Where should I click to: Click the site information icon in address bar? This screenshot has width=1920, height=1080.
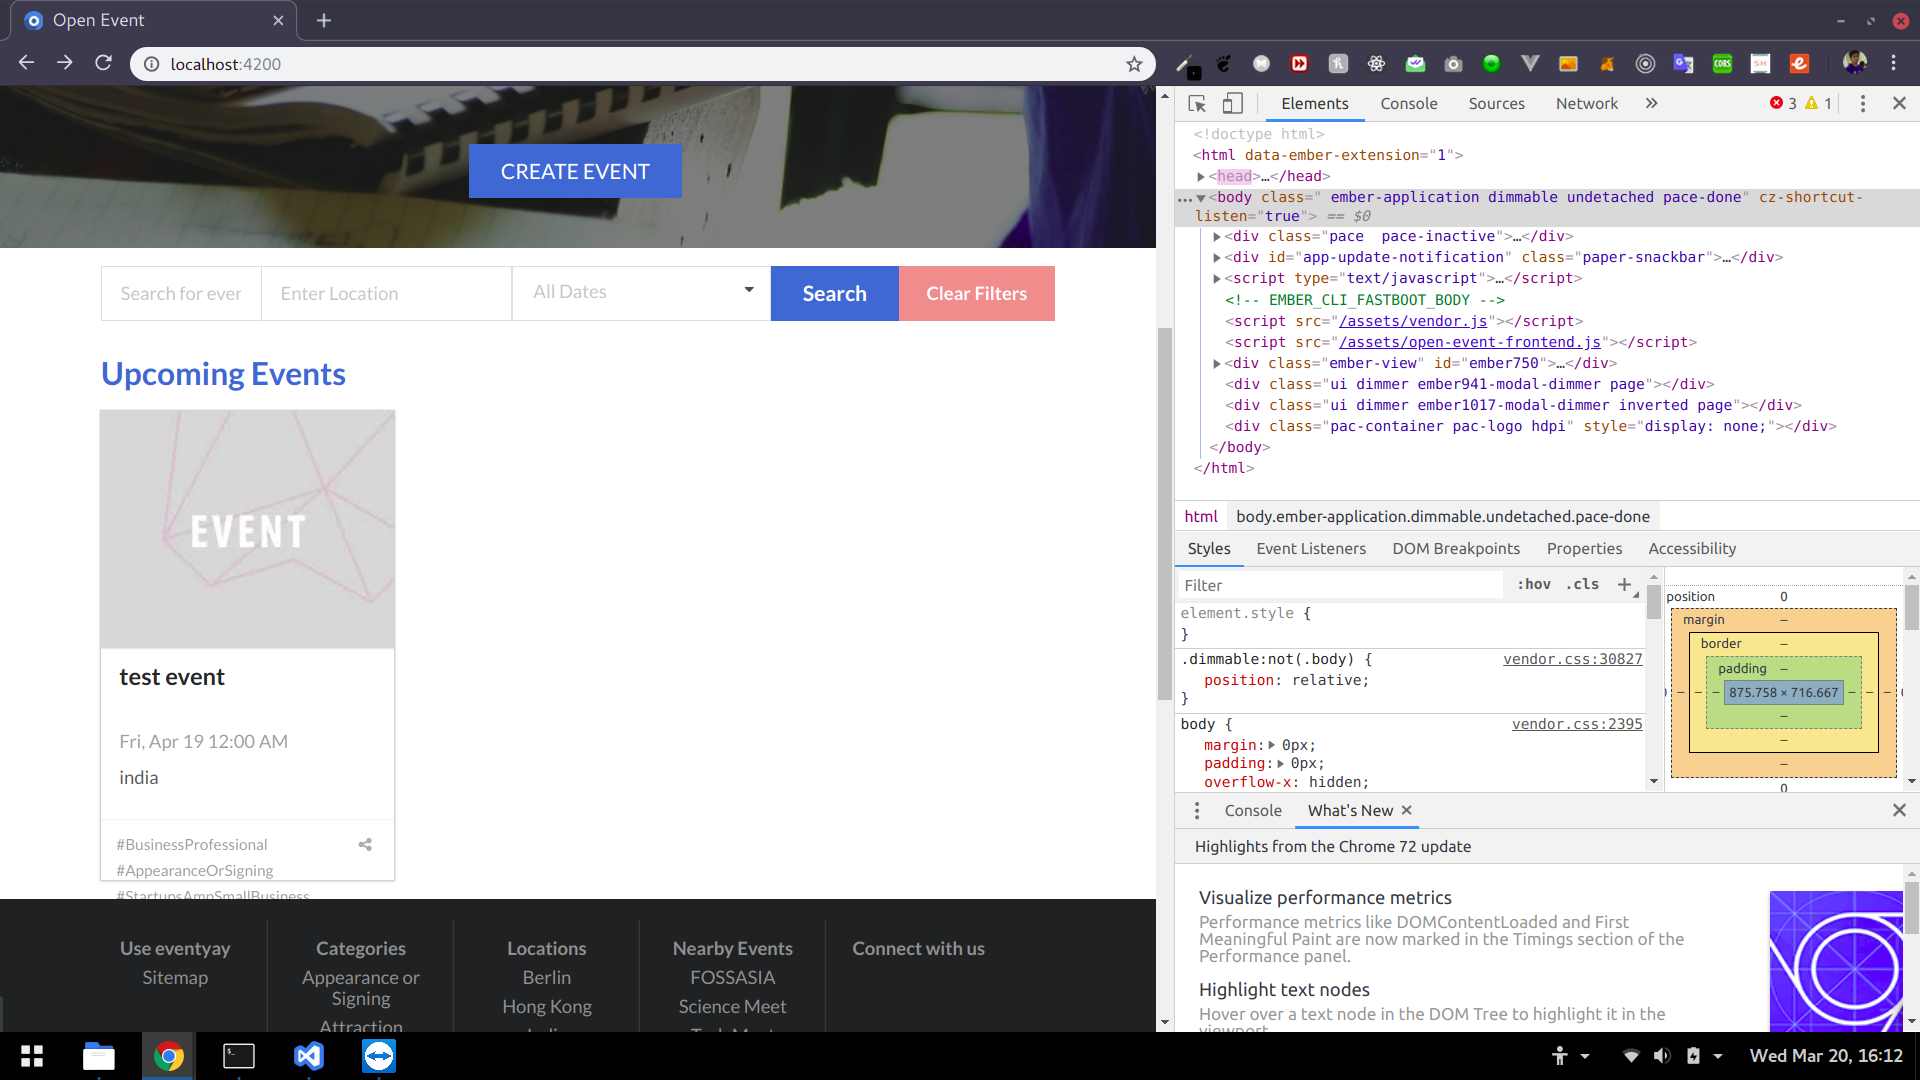[151, 64]
